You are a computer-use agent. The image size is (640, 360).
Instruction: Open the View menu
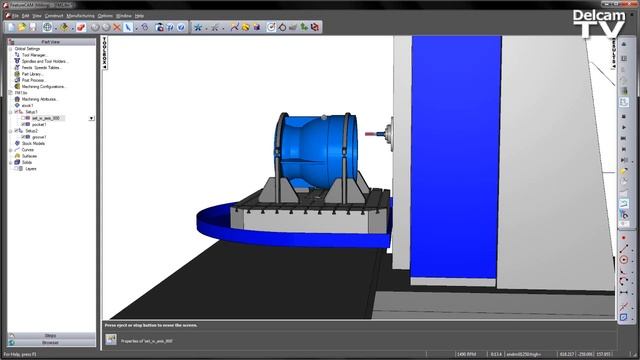[x=37, y=16]
